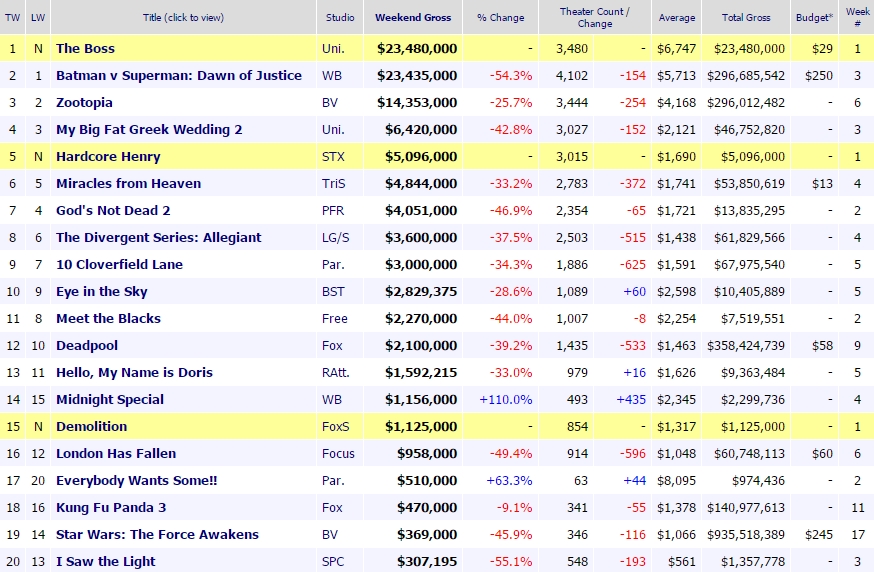Select $245 budget for Star Wars
874x572 pixels.
point(819,535)
